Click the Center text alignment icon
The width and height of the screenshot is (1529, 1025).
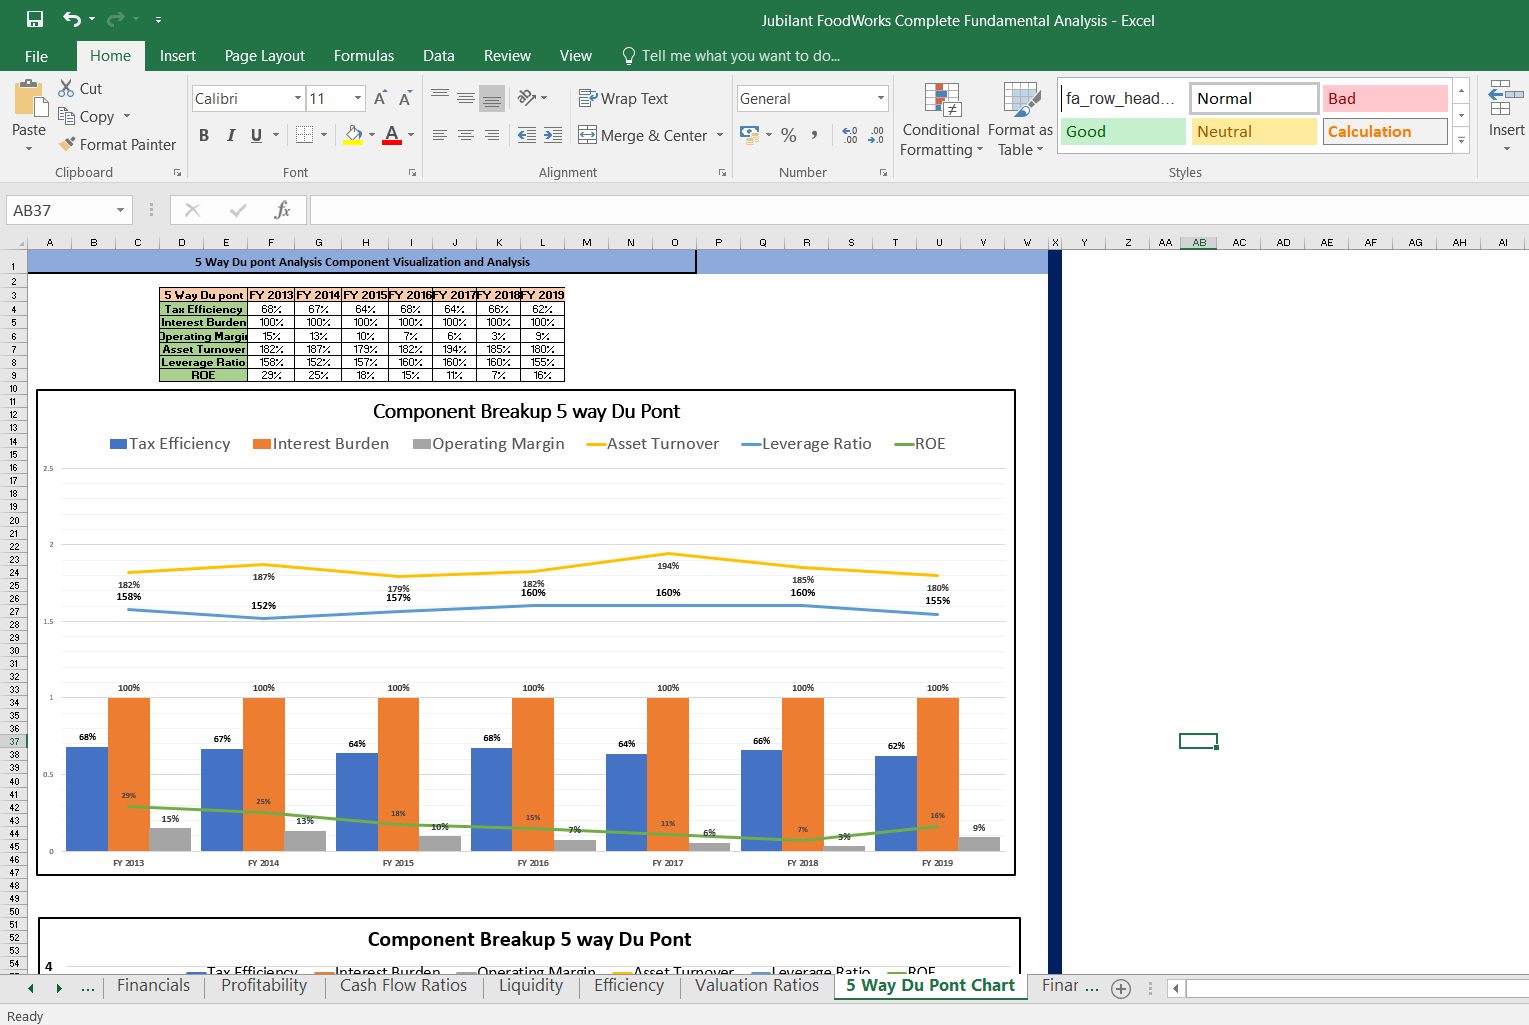tap(466, 135)
